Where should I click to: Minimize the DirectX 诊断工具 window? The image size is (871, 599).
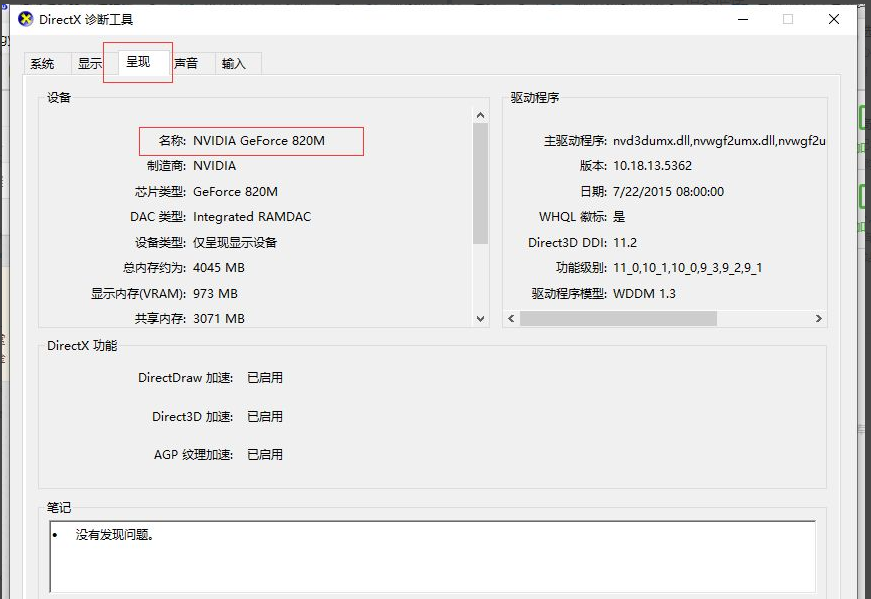click(743, 18)
